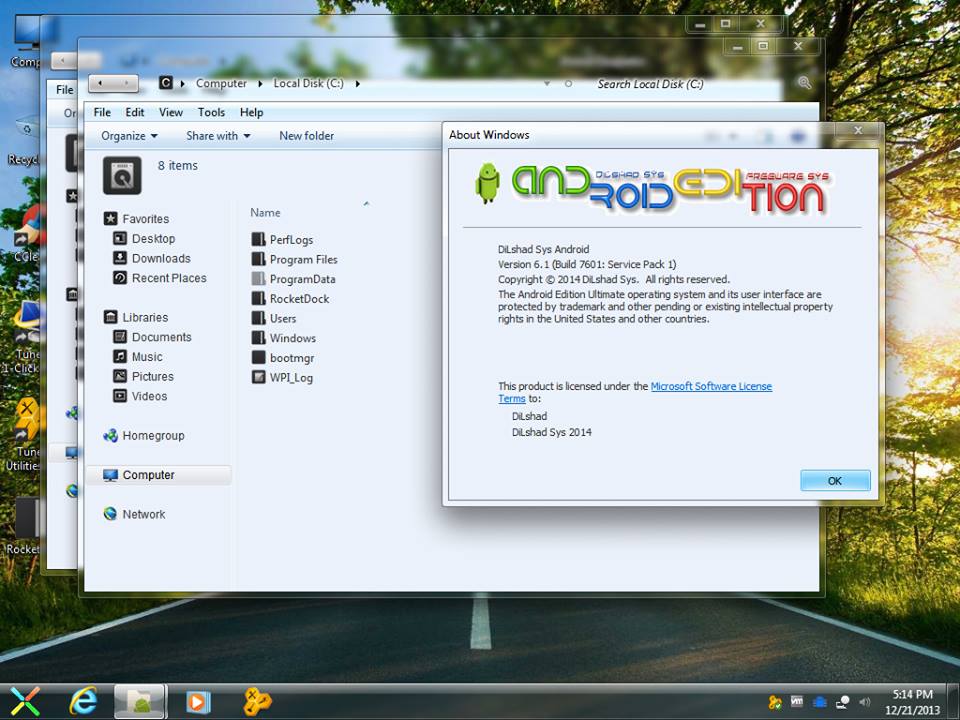Viewport: 960px width, 720px height.
Task: Open the Share with dropdown
Action: (x=218, y=136)
